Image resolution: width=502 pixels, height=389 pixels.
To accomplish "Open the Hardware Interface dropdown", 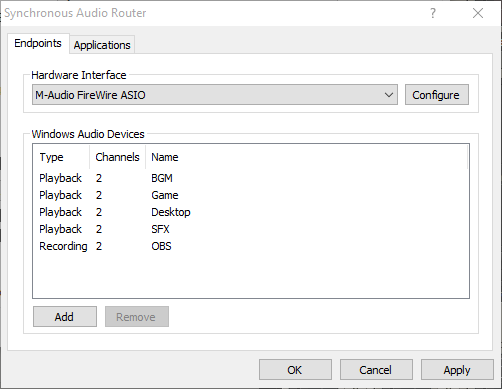I will click(x=215, y=95).
